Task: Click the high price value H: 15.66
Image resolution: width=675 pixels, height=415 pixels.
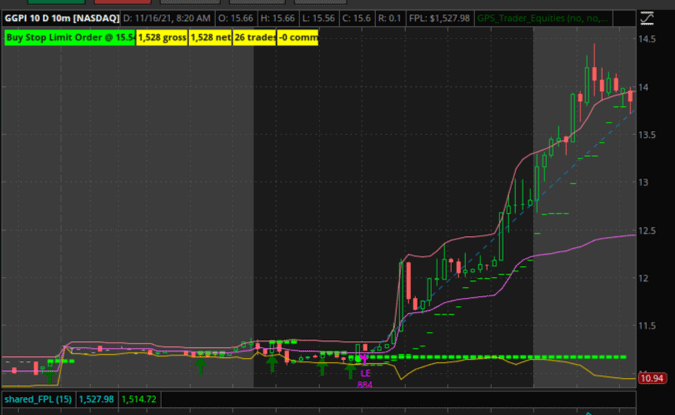Action: 278,19
